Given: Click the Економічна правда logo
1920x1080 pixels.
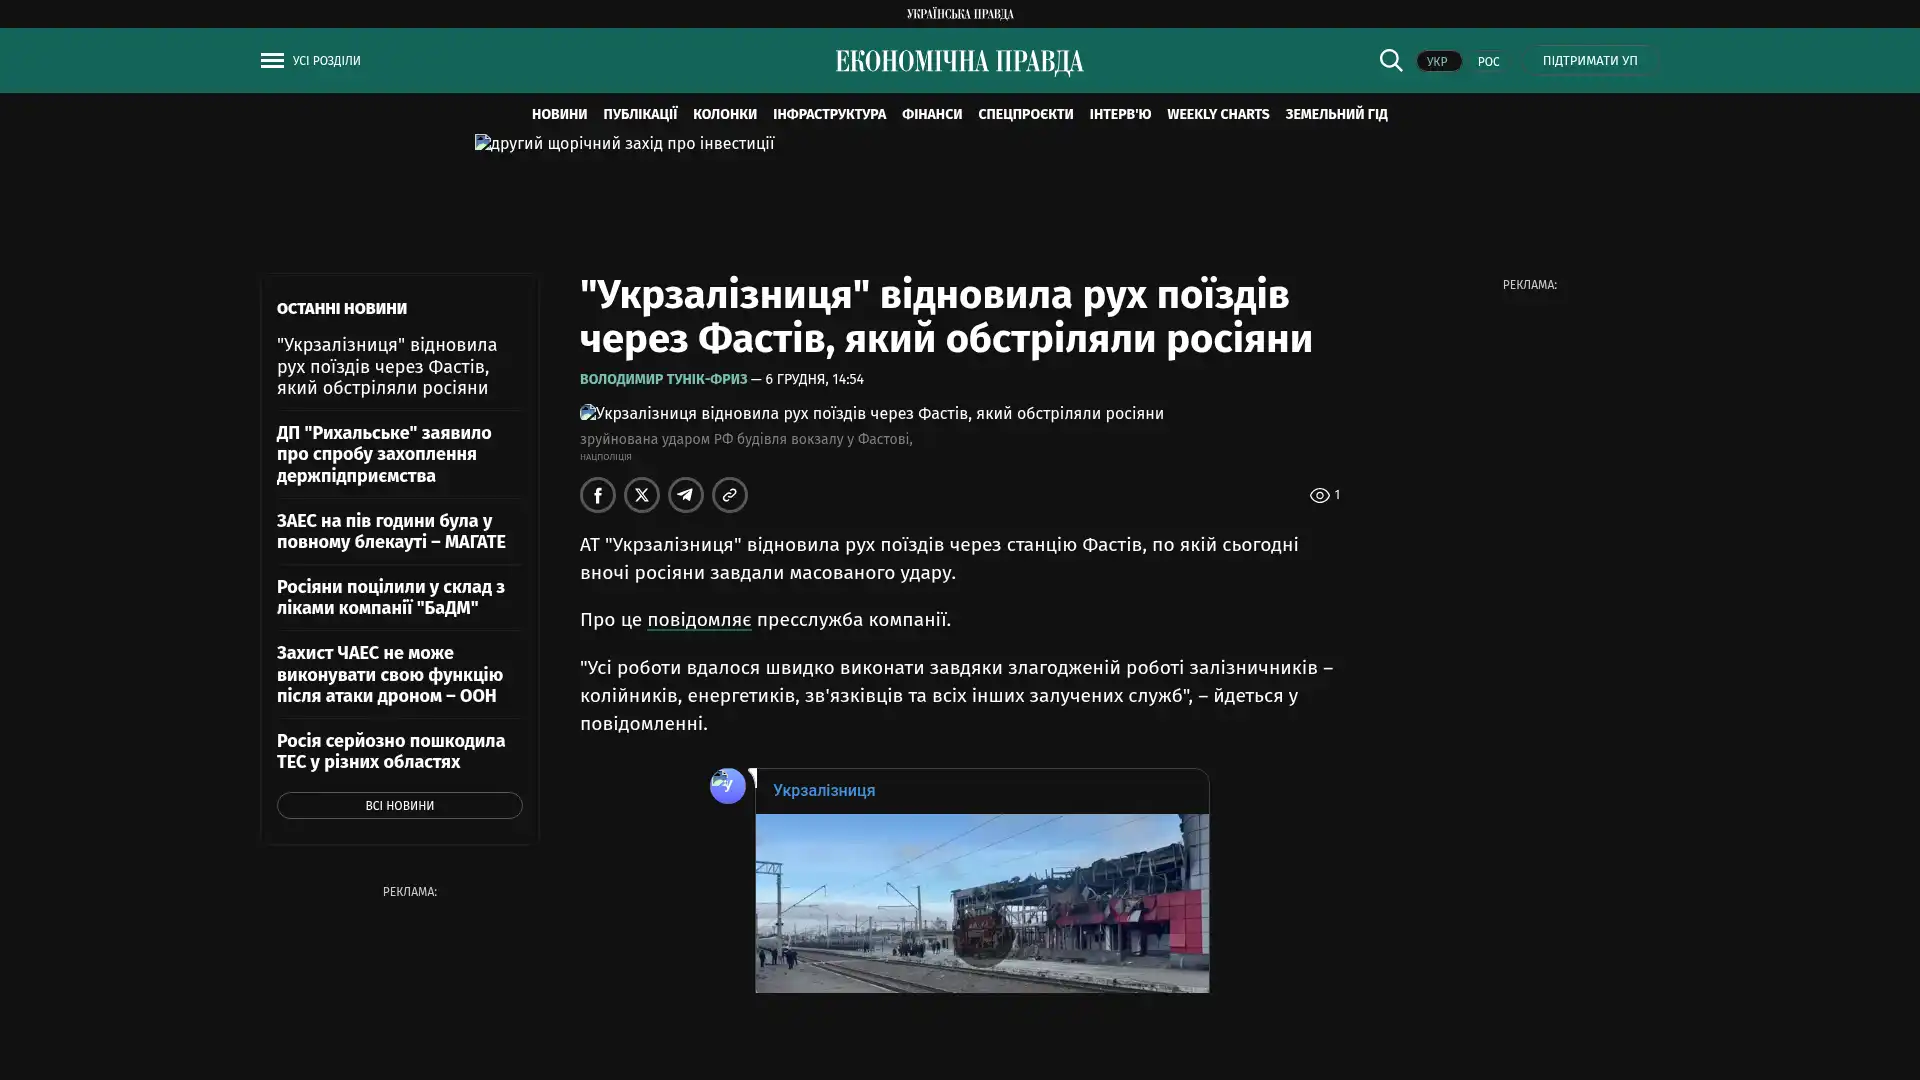Looking at the screenshot, I should coord(959,61).
